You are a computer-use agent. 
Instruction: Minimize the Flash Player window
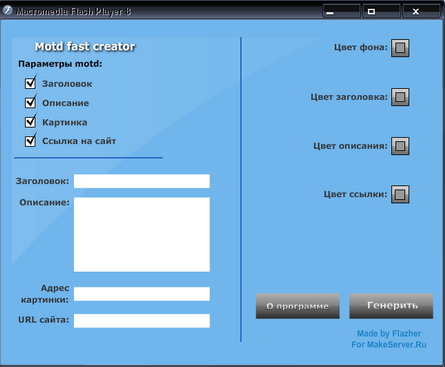coord(341,11)
